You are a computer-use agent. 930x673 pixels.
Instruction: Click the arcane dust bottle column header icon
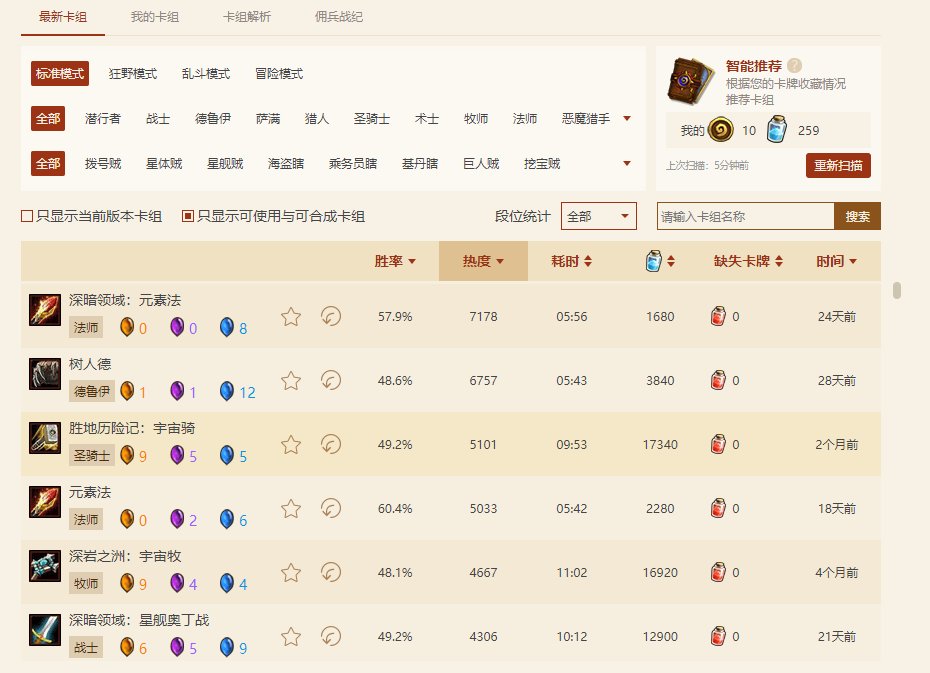[654, 261]
